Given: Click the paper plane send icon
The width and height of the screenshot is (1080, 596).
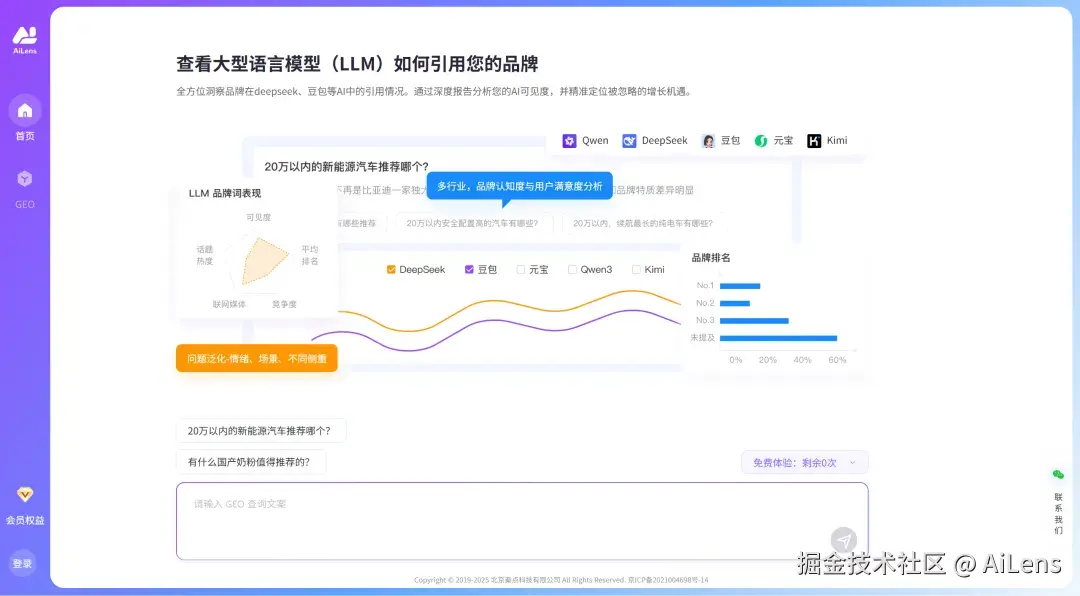Looking at the screenshot, I should coord(843,539).
